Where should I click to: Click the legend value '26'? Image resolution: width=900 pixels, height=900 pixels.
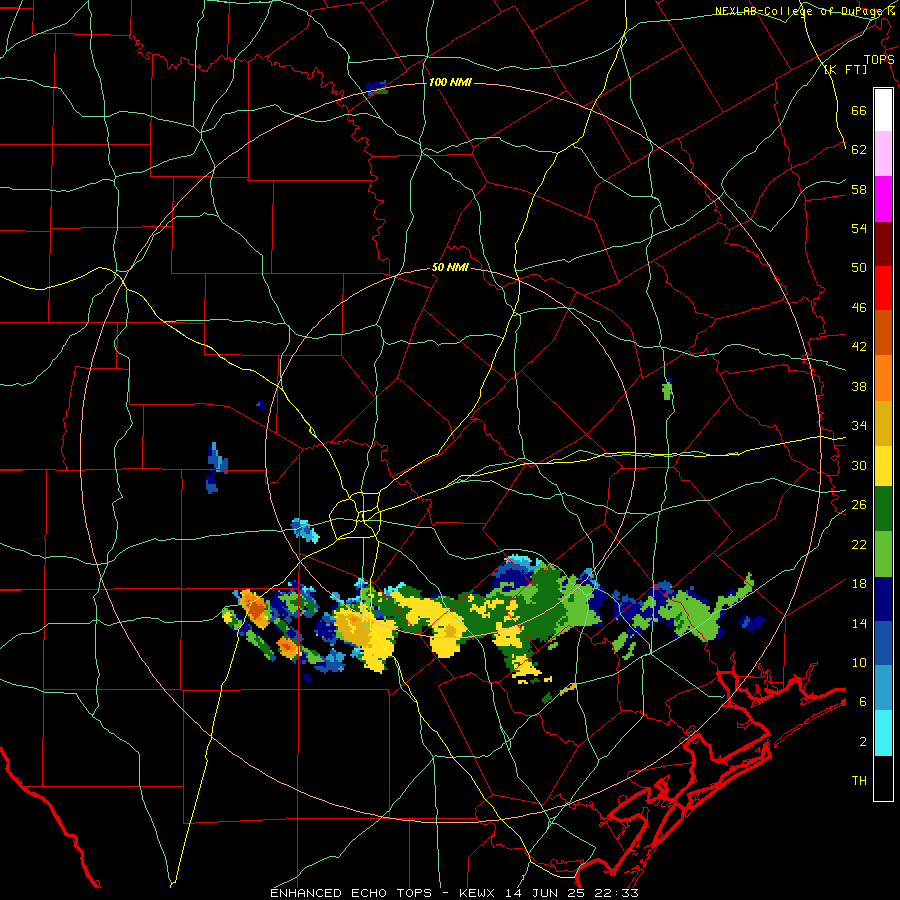pos(859,505)
